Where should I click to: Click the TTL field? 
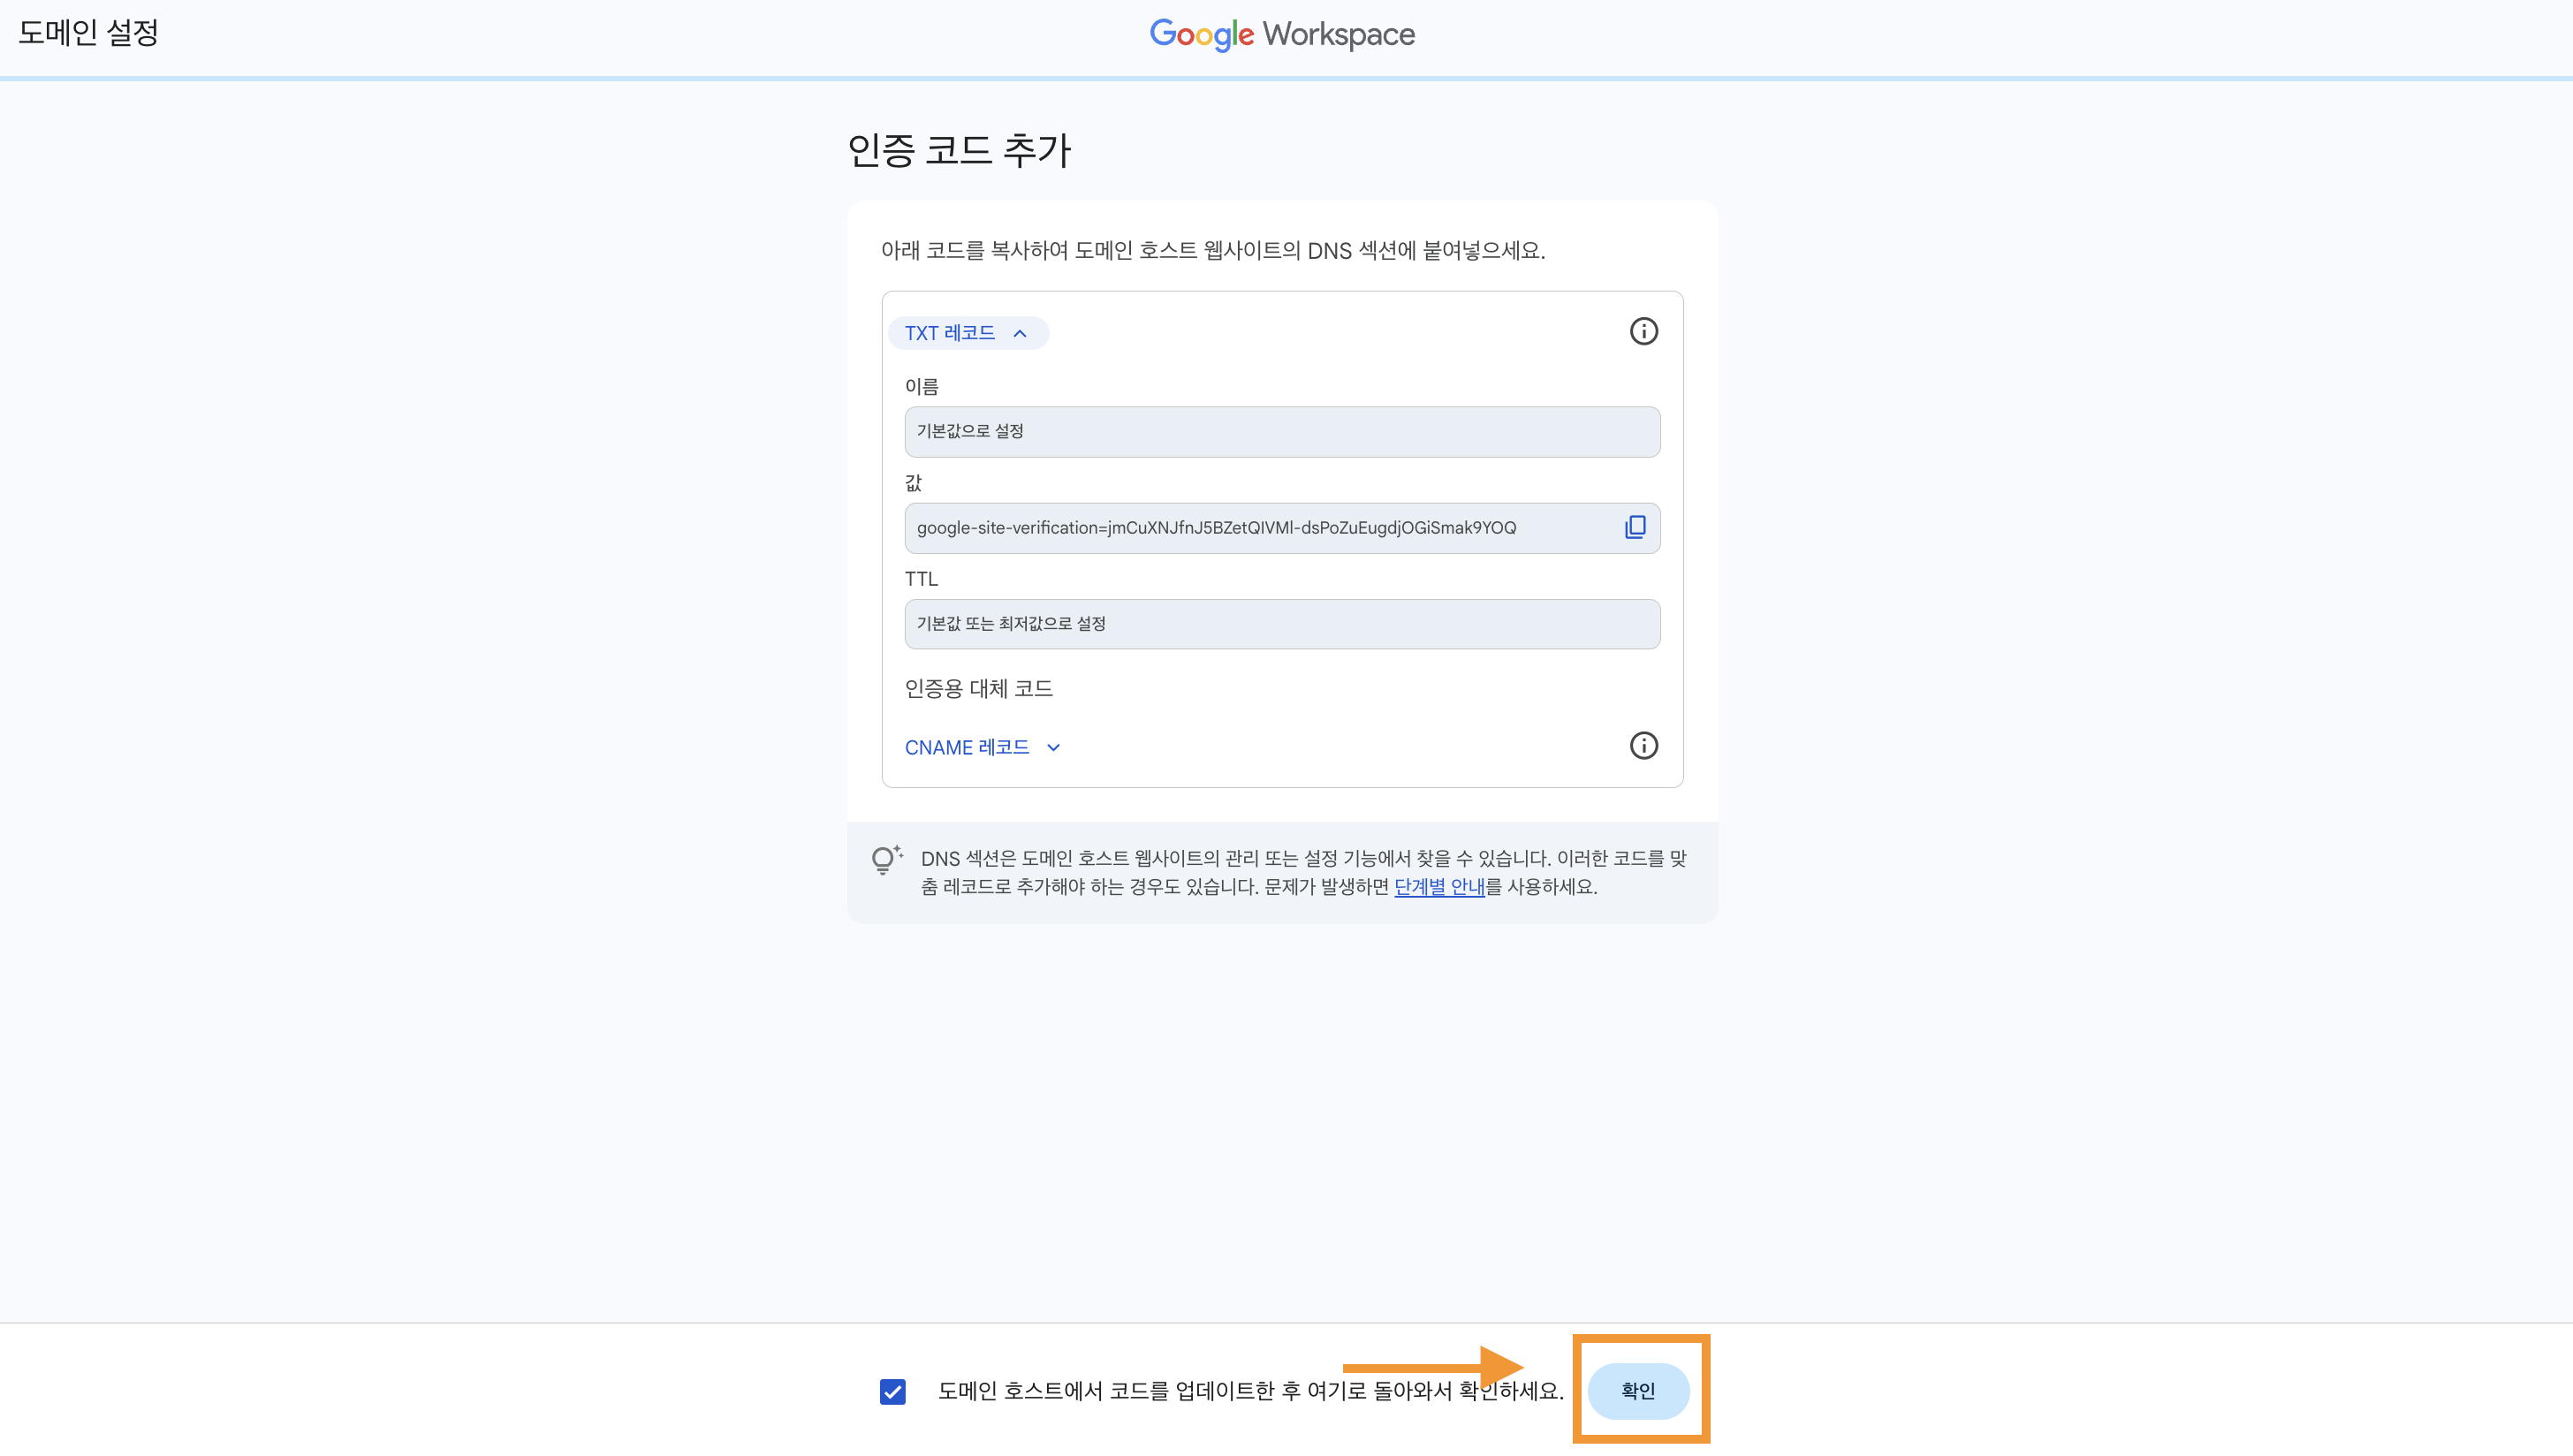tap(1281, 623)
